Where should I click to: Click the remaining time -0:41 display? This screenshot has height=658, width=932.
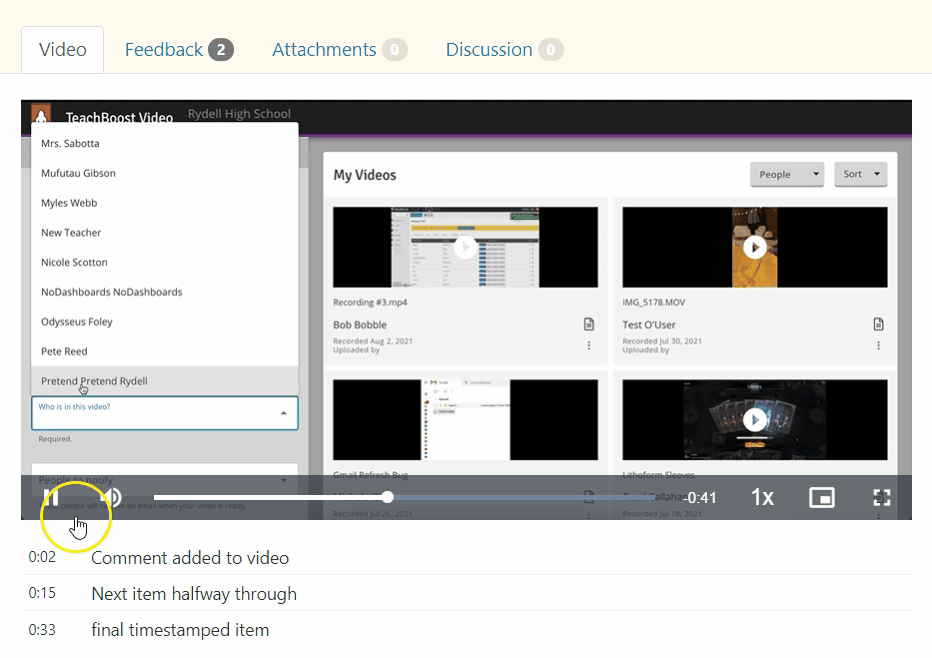[x=700, y=498]
